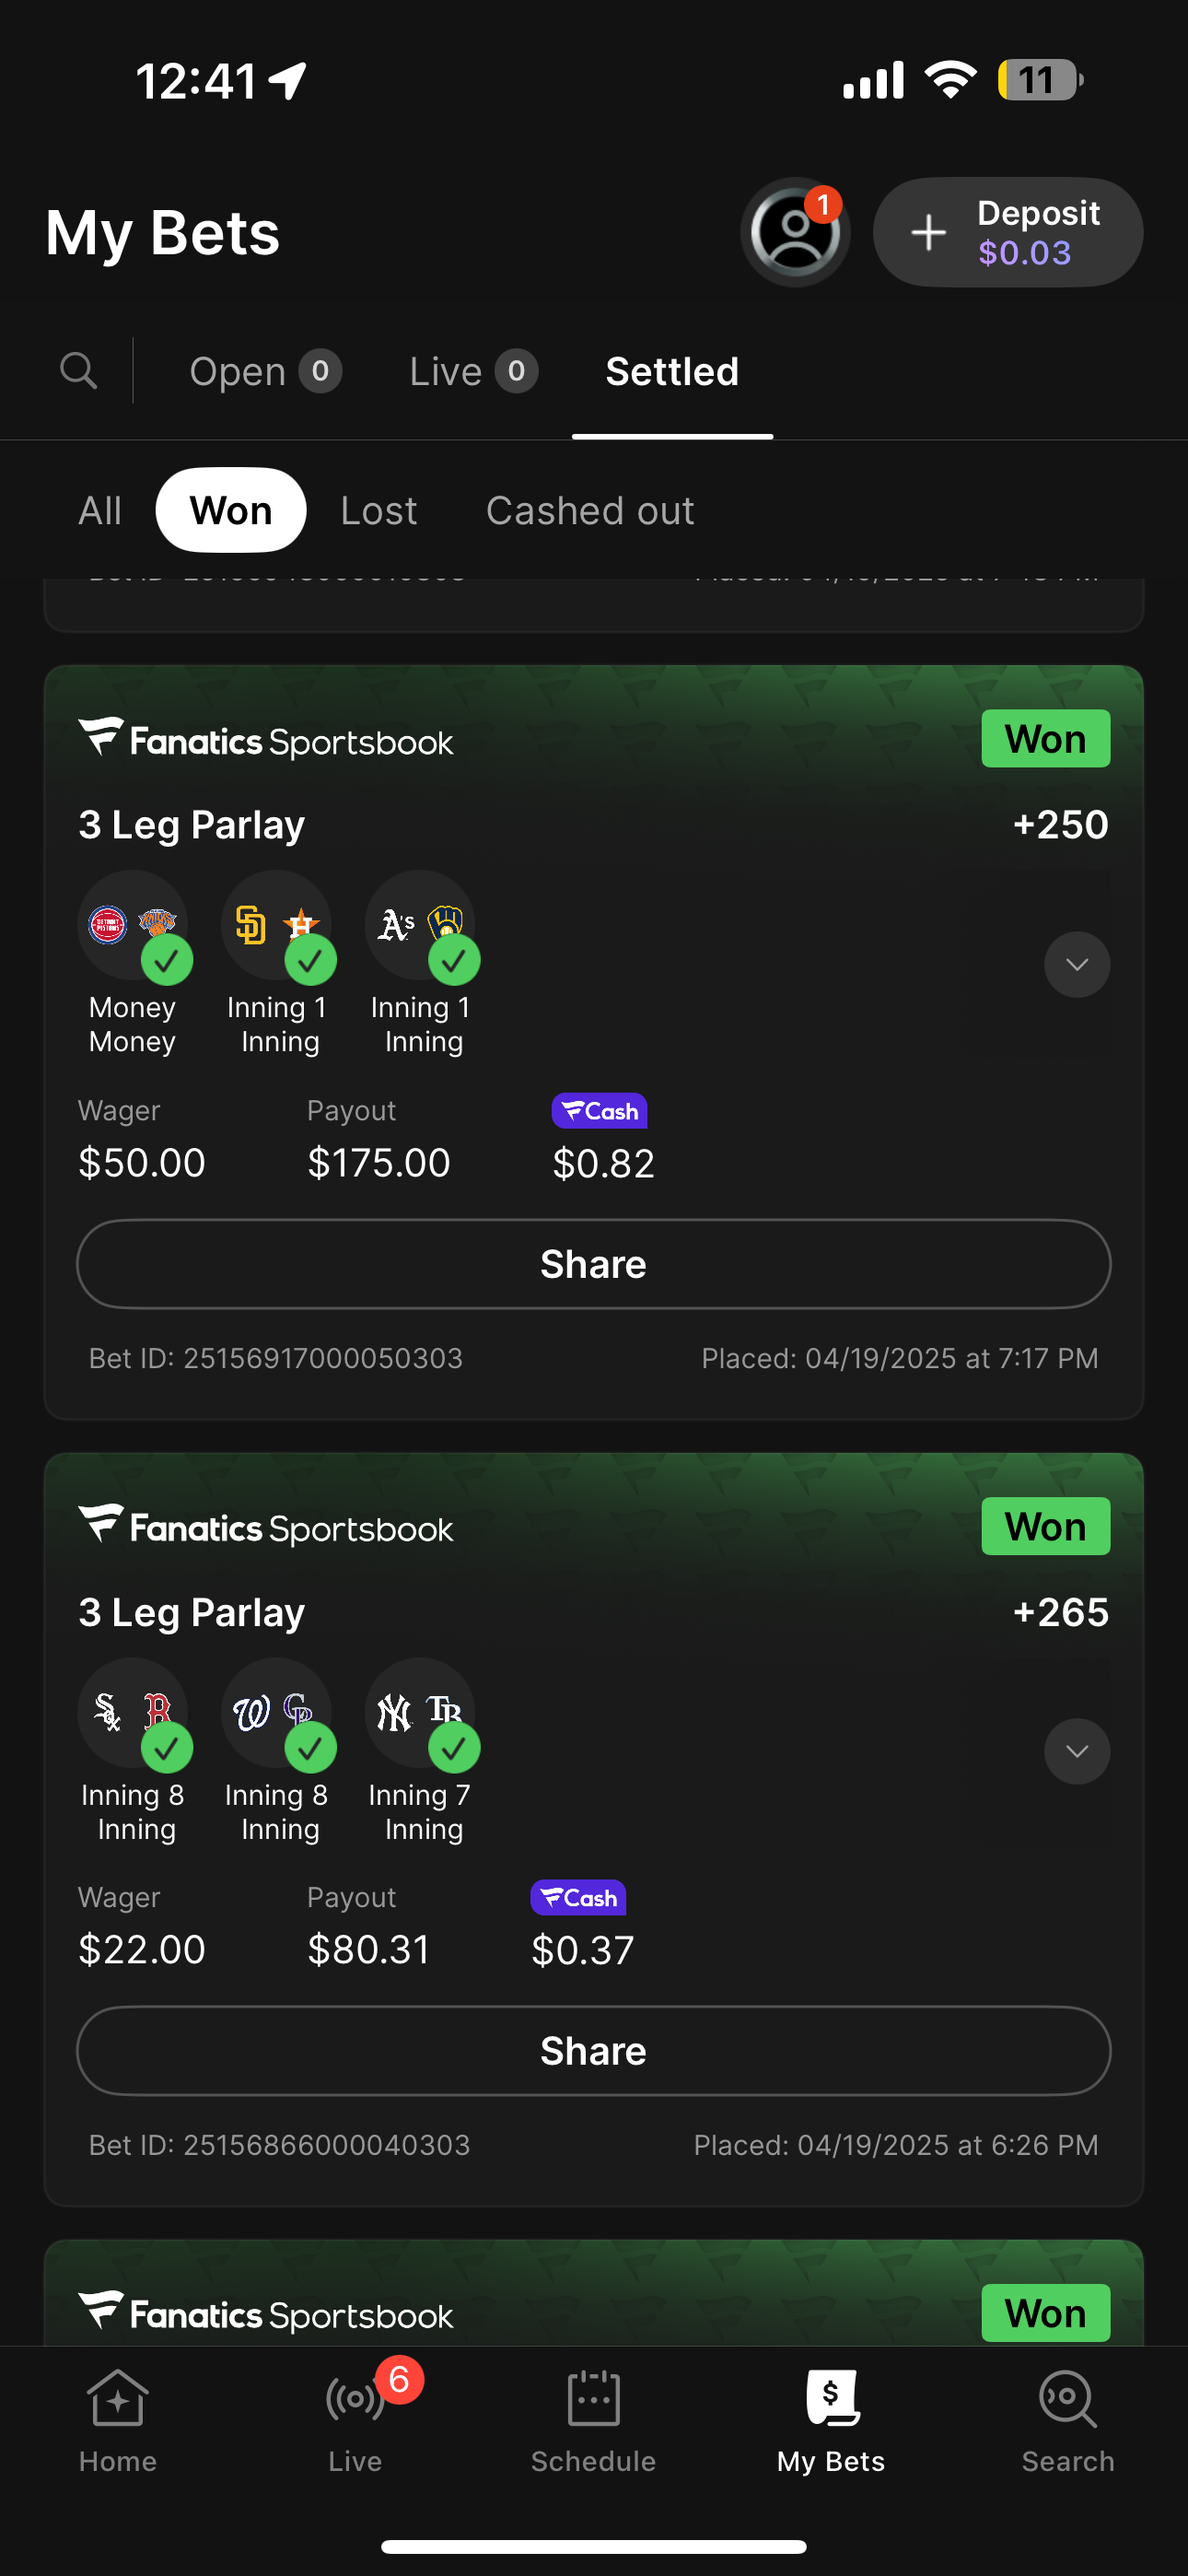Select the All filter chip
Viewport: 1188px width, 2576px height.
tap(100, 511)
